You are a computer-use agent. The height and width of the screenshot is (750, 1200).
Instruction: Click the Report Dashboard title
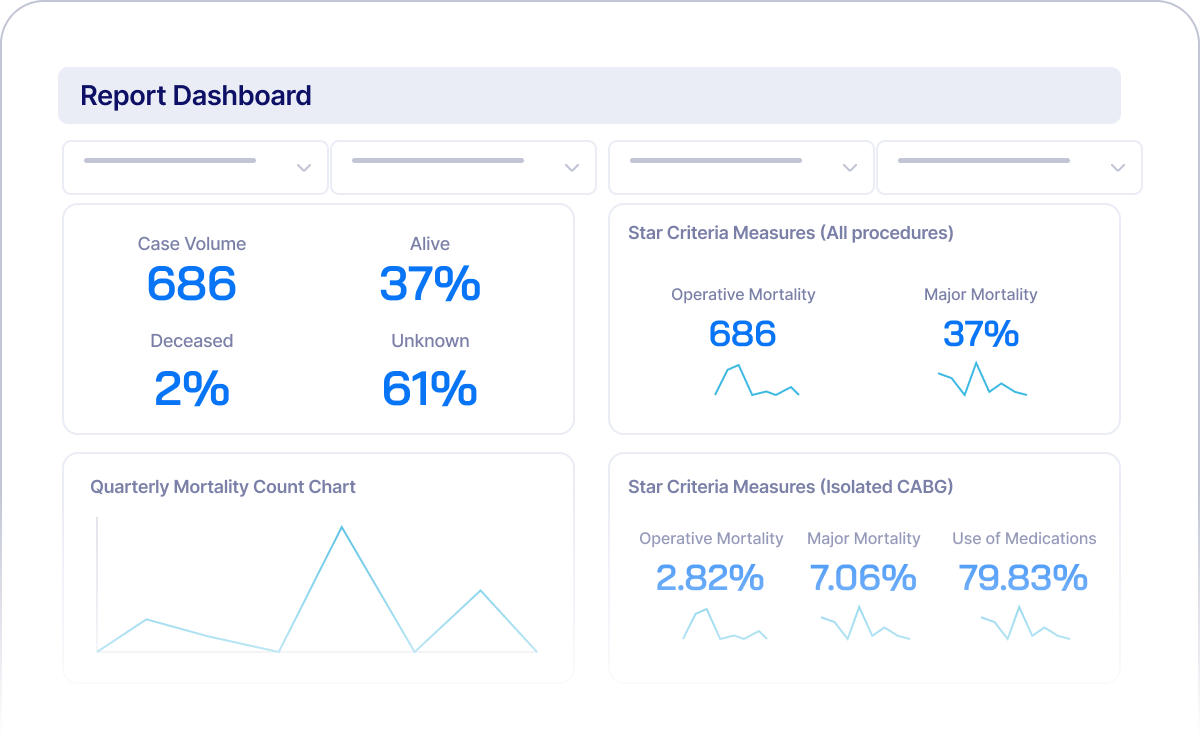coord(196,95)
